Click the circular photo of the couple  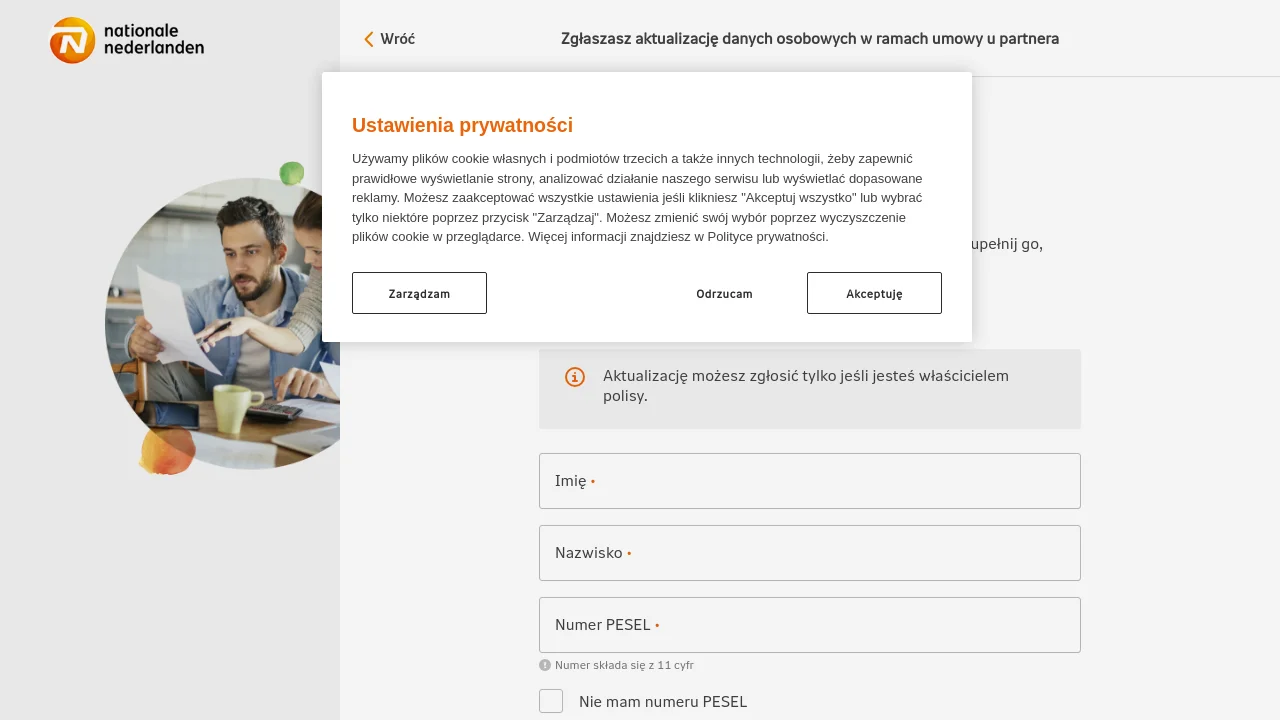pyautogui.click(x=222, y=320)
